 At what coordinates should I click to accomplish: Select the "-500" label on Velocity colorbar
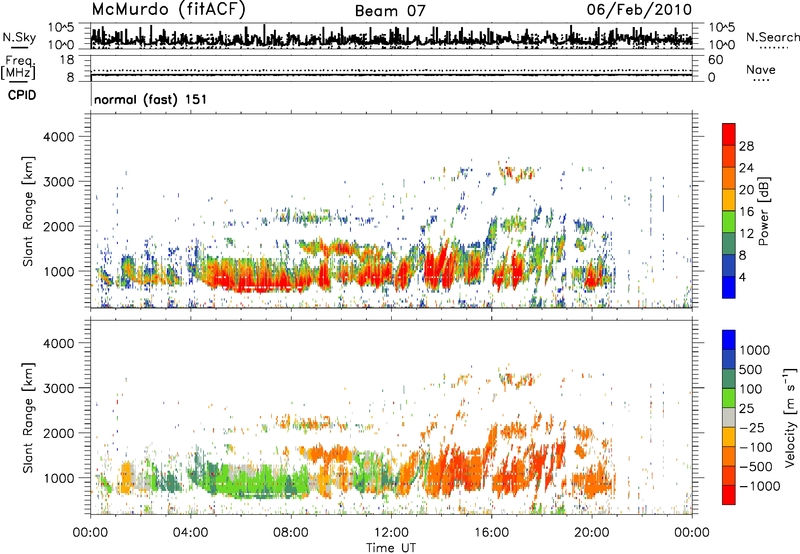point(755,467)
